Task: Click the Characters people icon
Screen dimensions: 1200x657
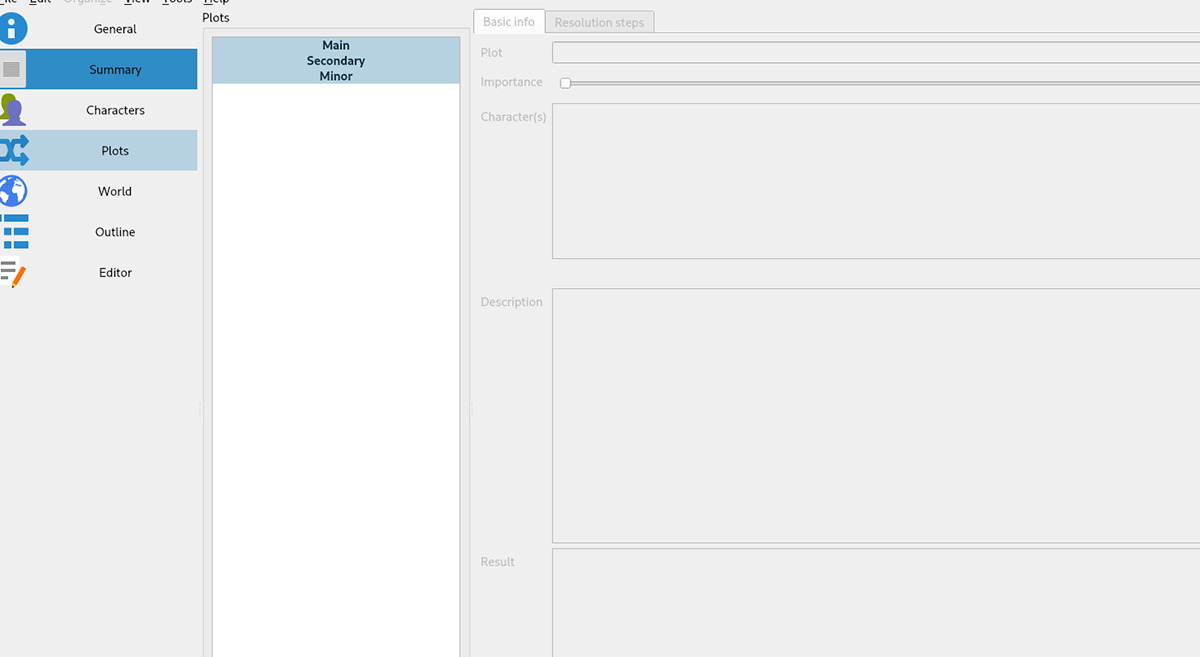Action: (13, 110)
